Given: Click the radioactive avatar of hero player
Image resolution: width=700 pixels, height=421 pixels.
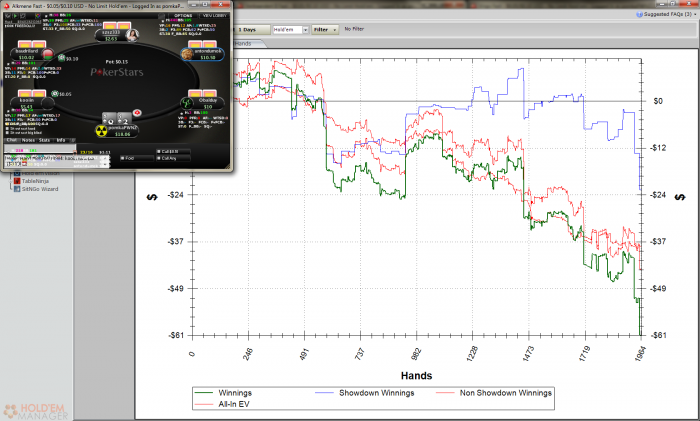Looking at the screenshot, I should [101, 131].
